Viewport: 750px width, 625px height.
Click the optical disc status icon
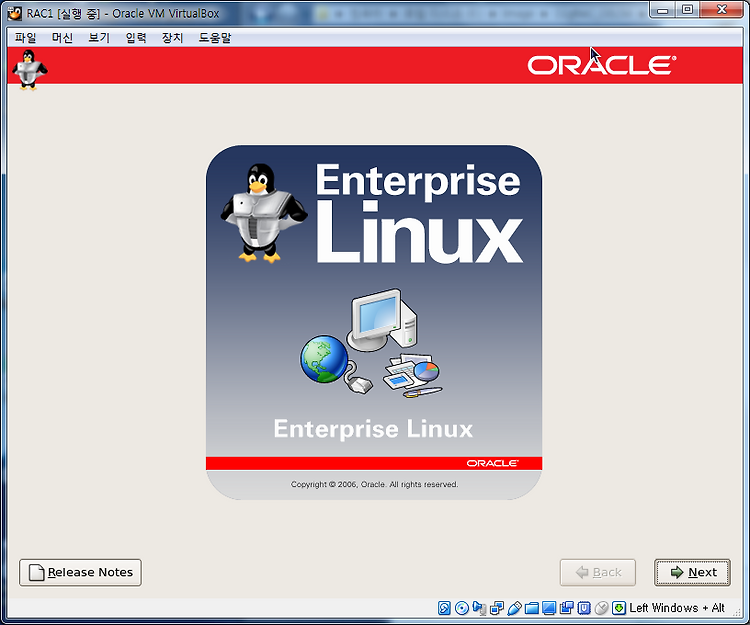462,608
